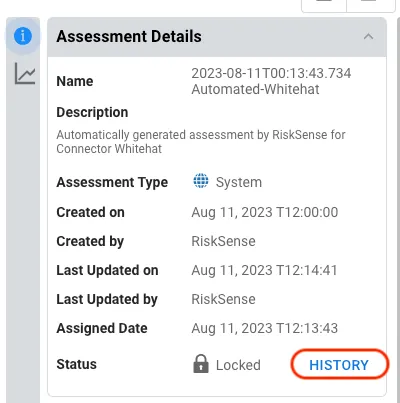Select the info details sidebar icon

coord(23,36)
